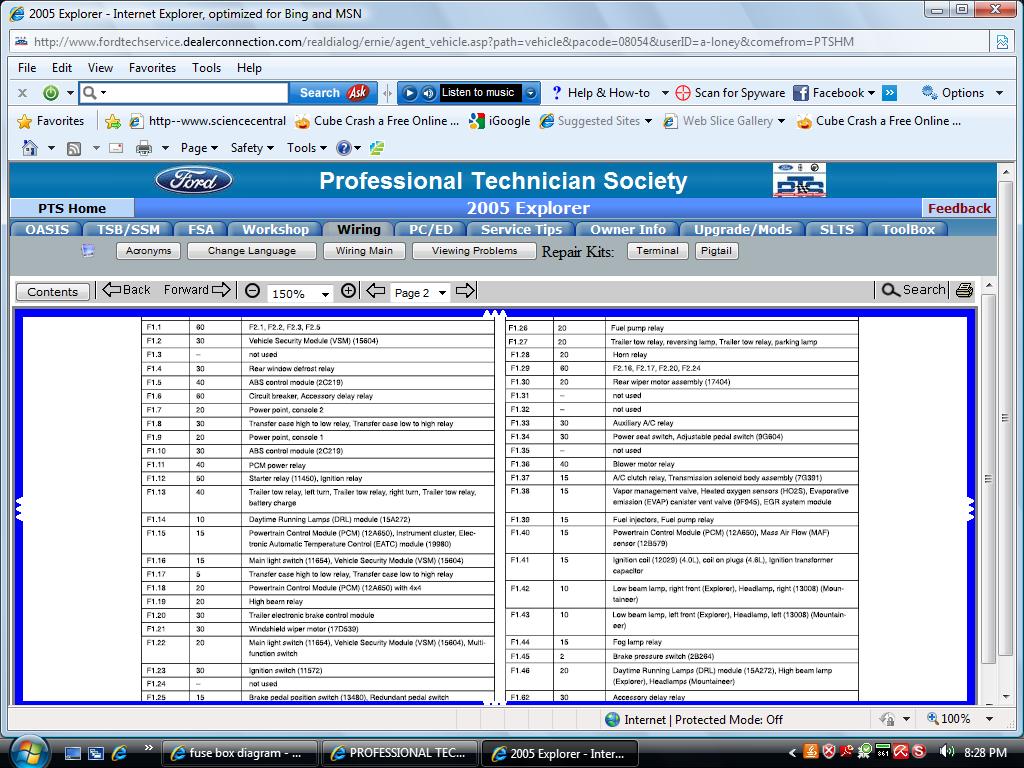The image size is (1024, 768).
Task: Click the Acronyms button
Action: click(148, 251)
